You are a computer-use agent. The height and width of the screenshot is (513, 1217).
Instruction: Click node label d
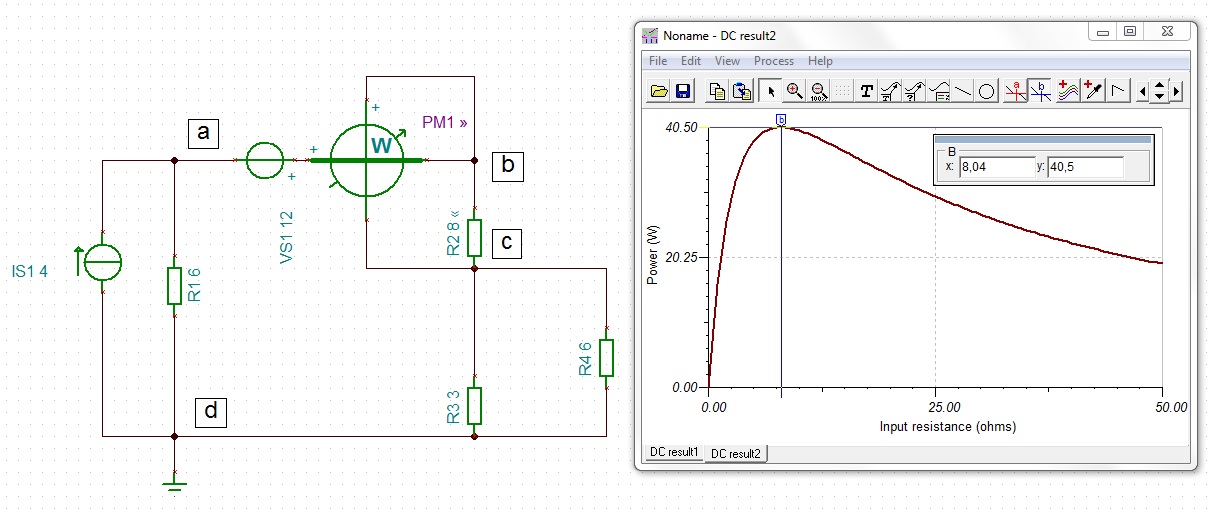pos(209,411)
